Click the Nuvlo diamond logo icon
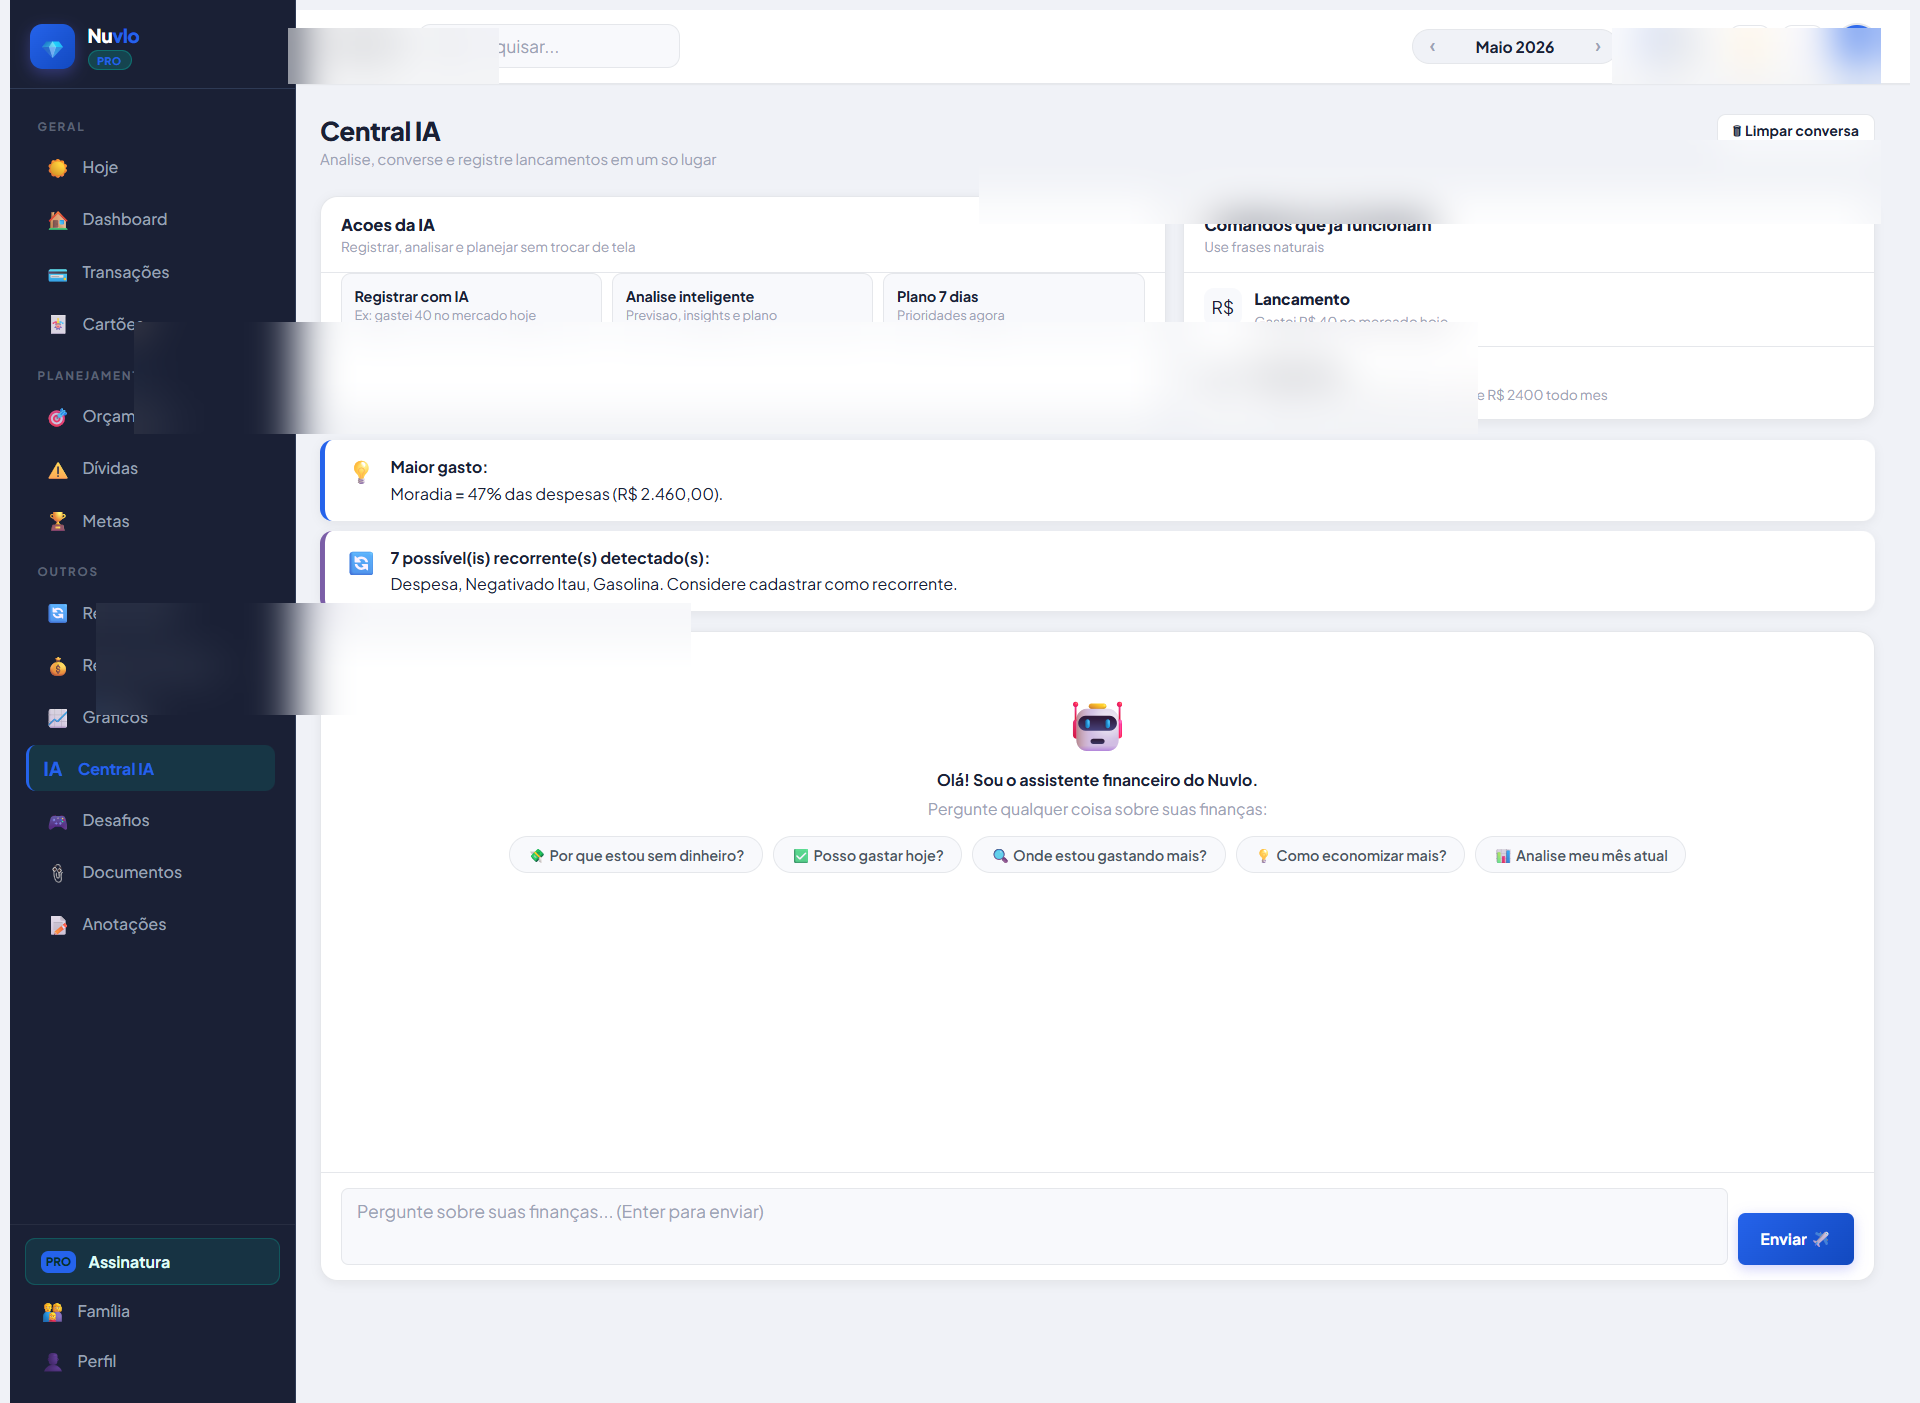The width and height of the screenshot is (1920, 1403). (x=52, y=47)
